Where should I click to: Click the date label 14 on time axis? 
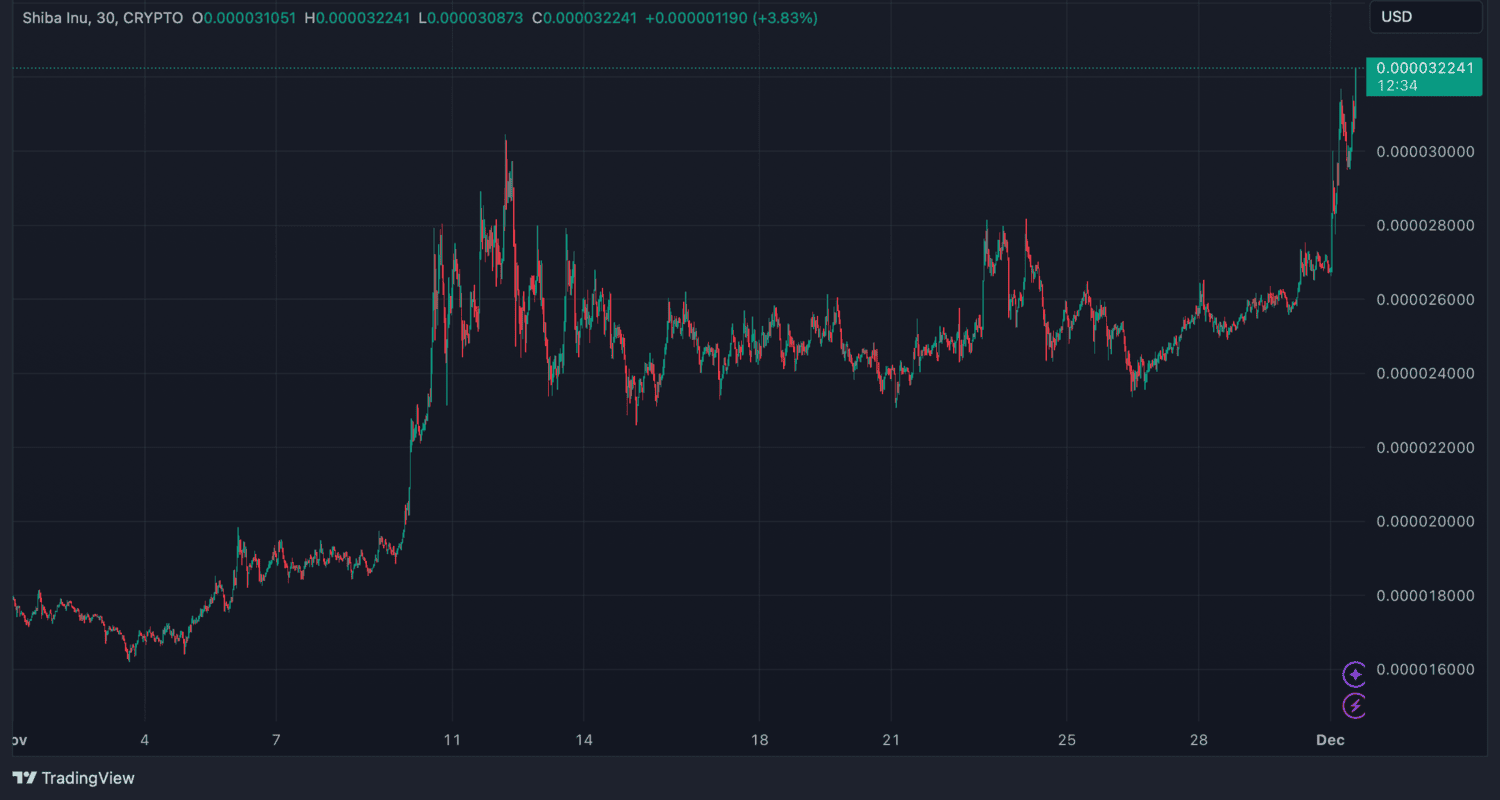[x=584, y=741]
